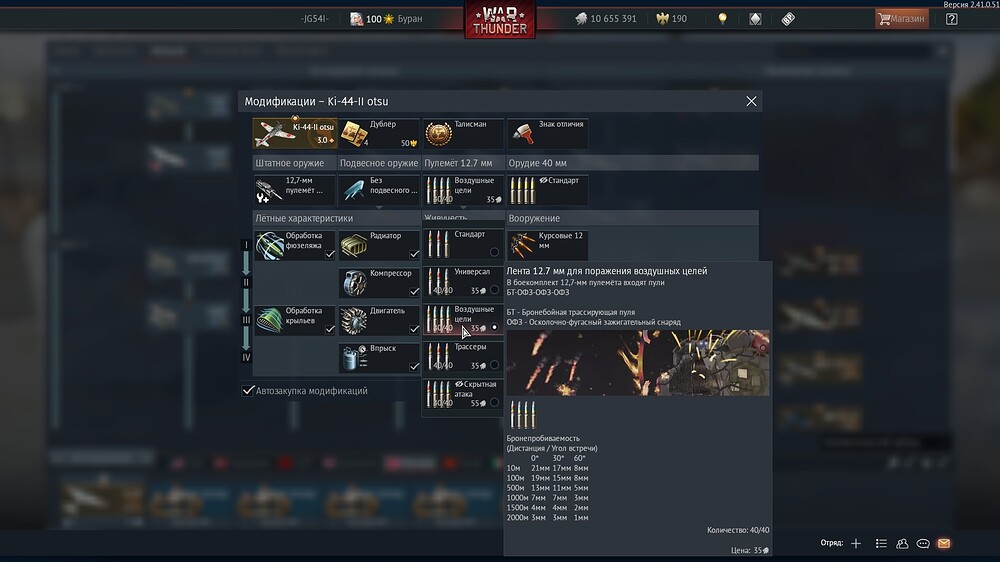
Task: Select Воздушные цели radio in belt list
Action: pyautogui.click(x=494, y=327)
